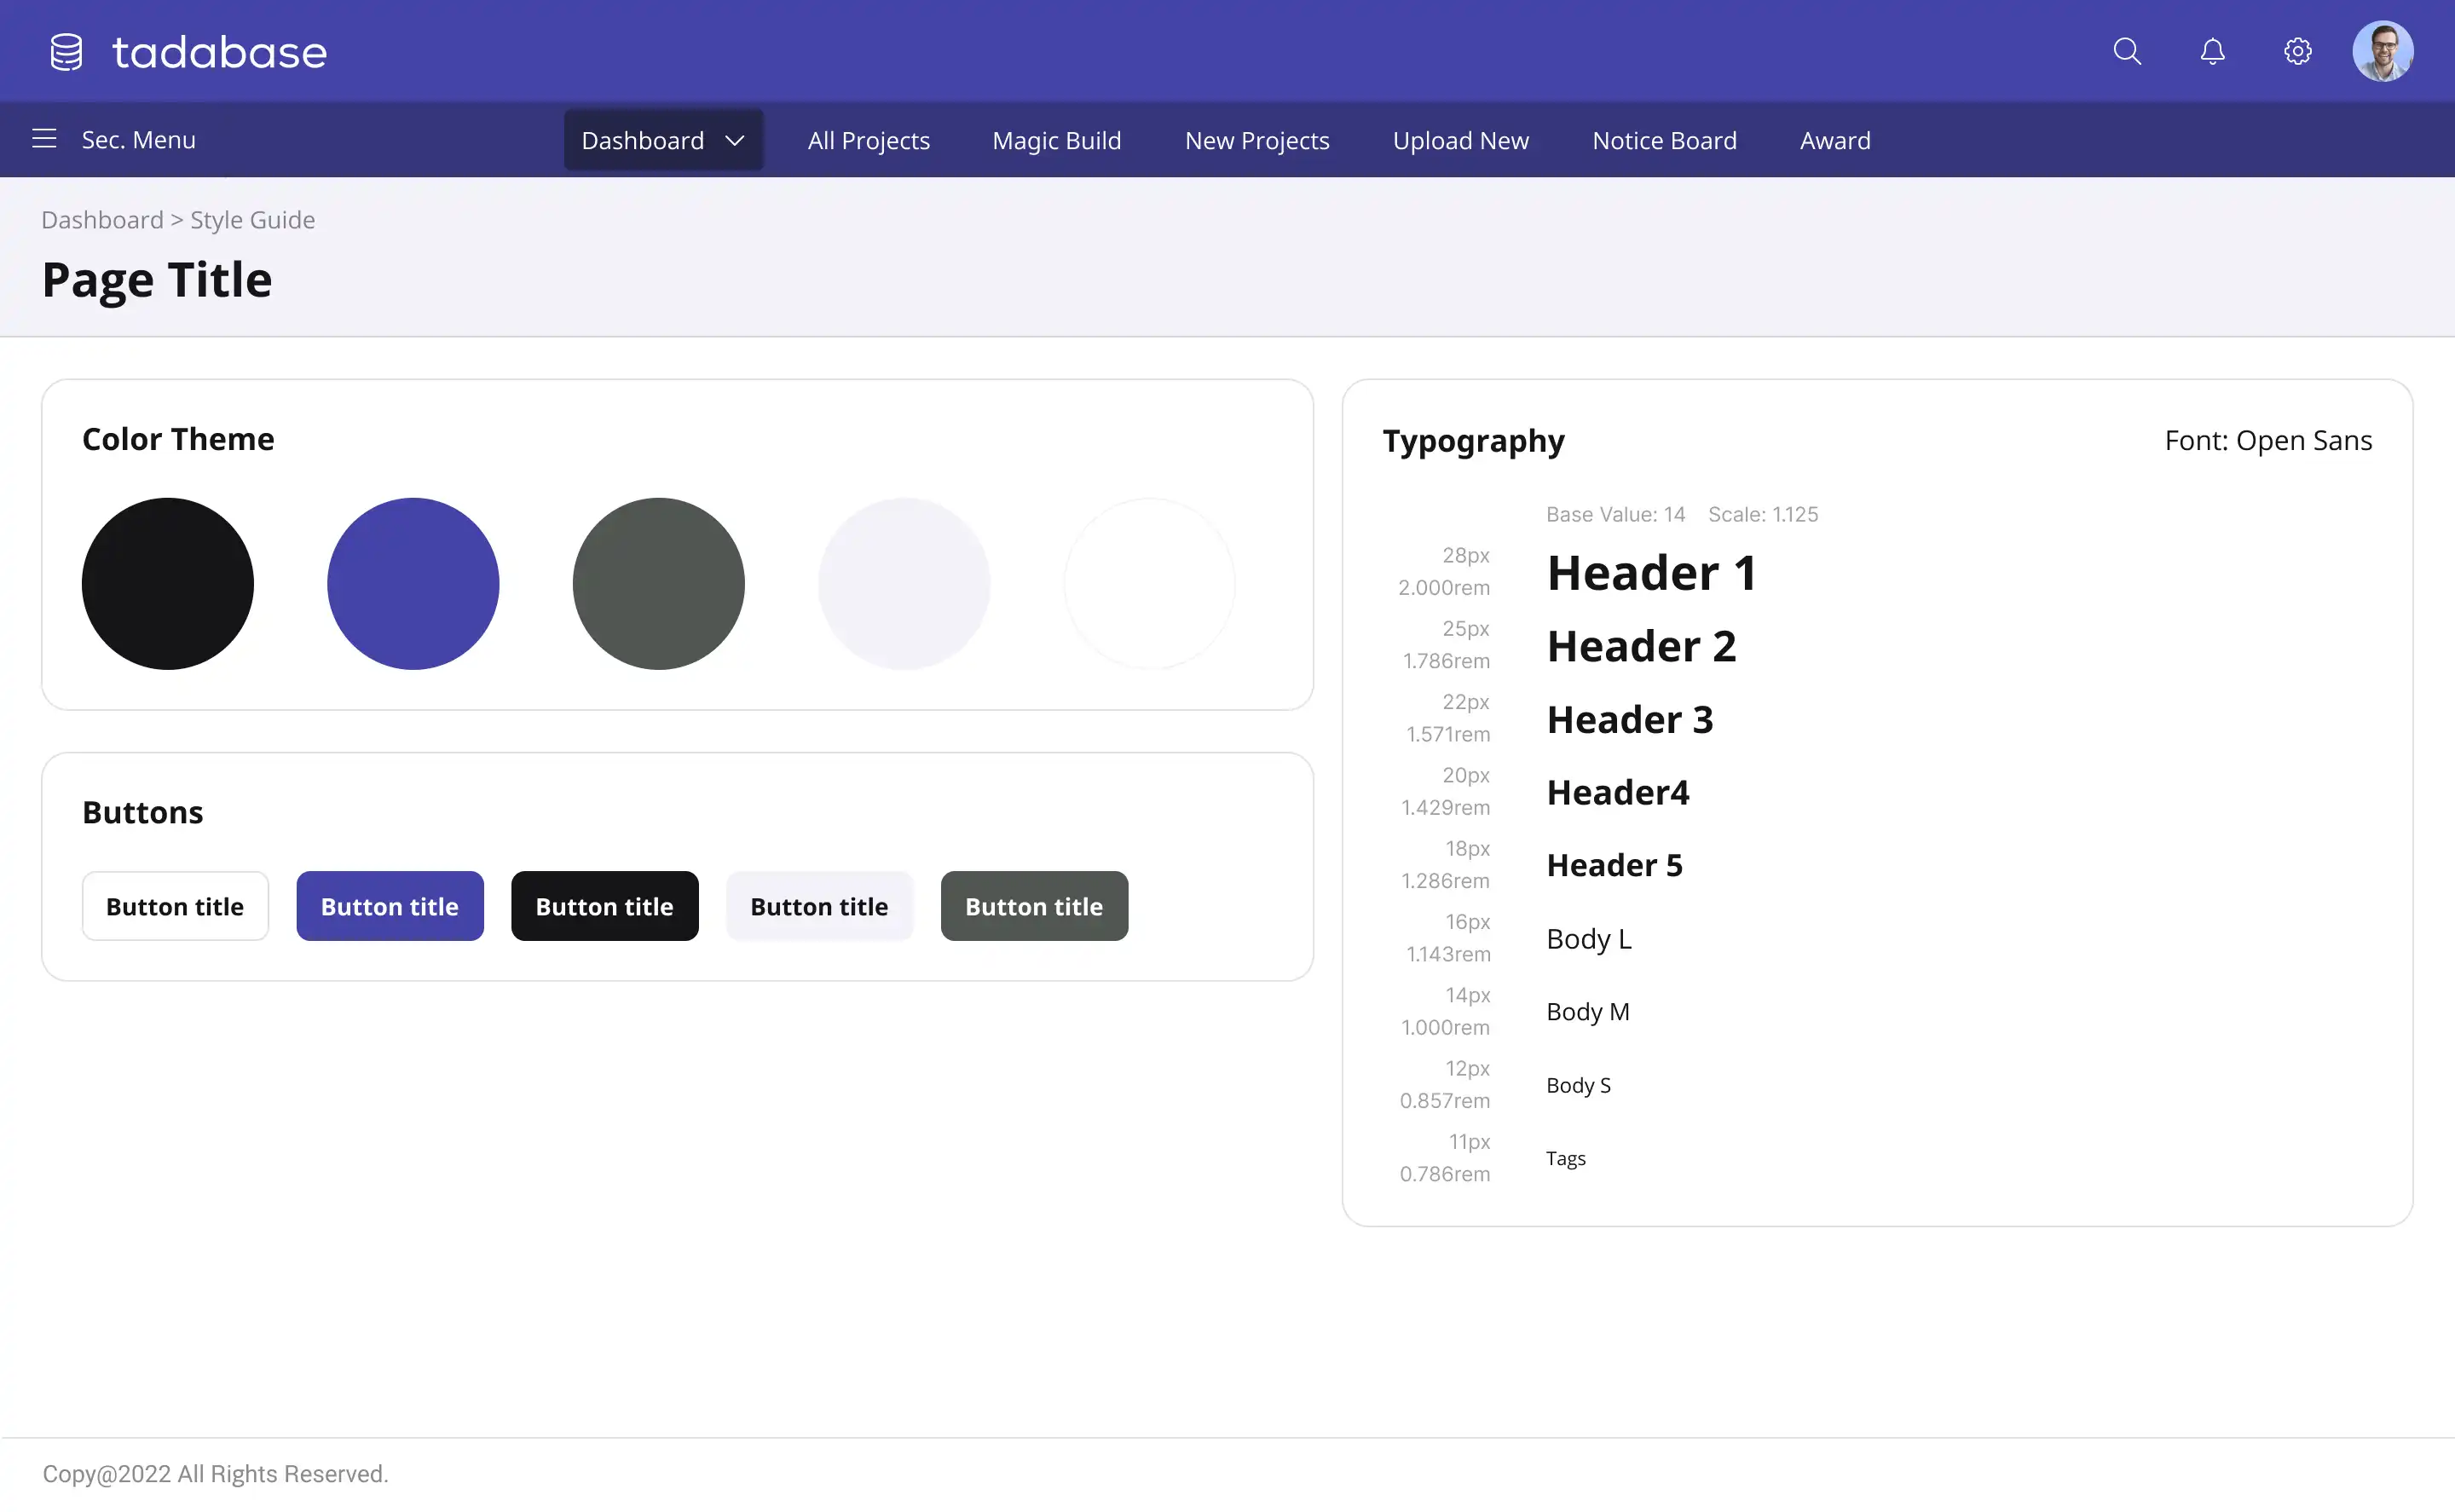The width and height of the screenshot is (2455, 1512).
Task: Click the Typography heading
Action: point(1474,441)
